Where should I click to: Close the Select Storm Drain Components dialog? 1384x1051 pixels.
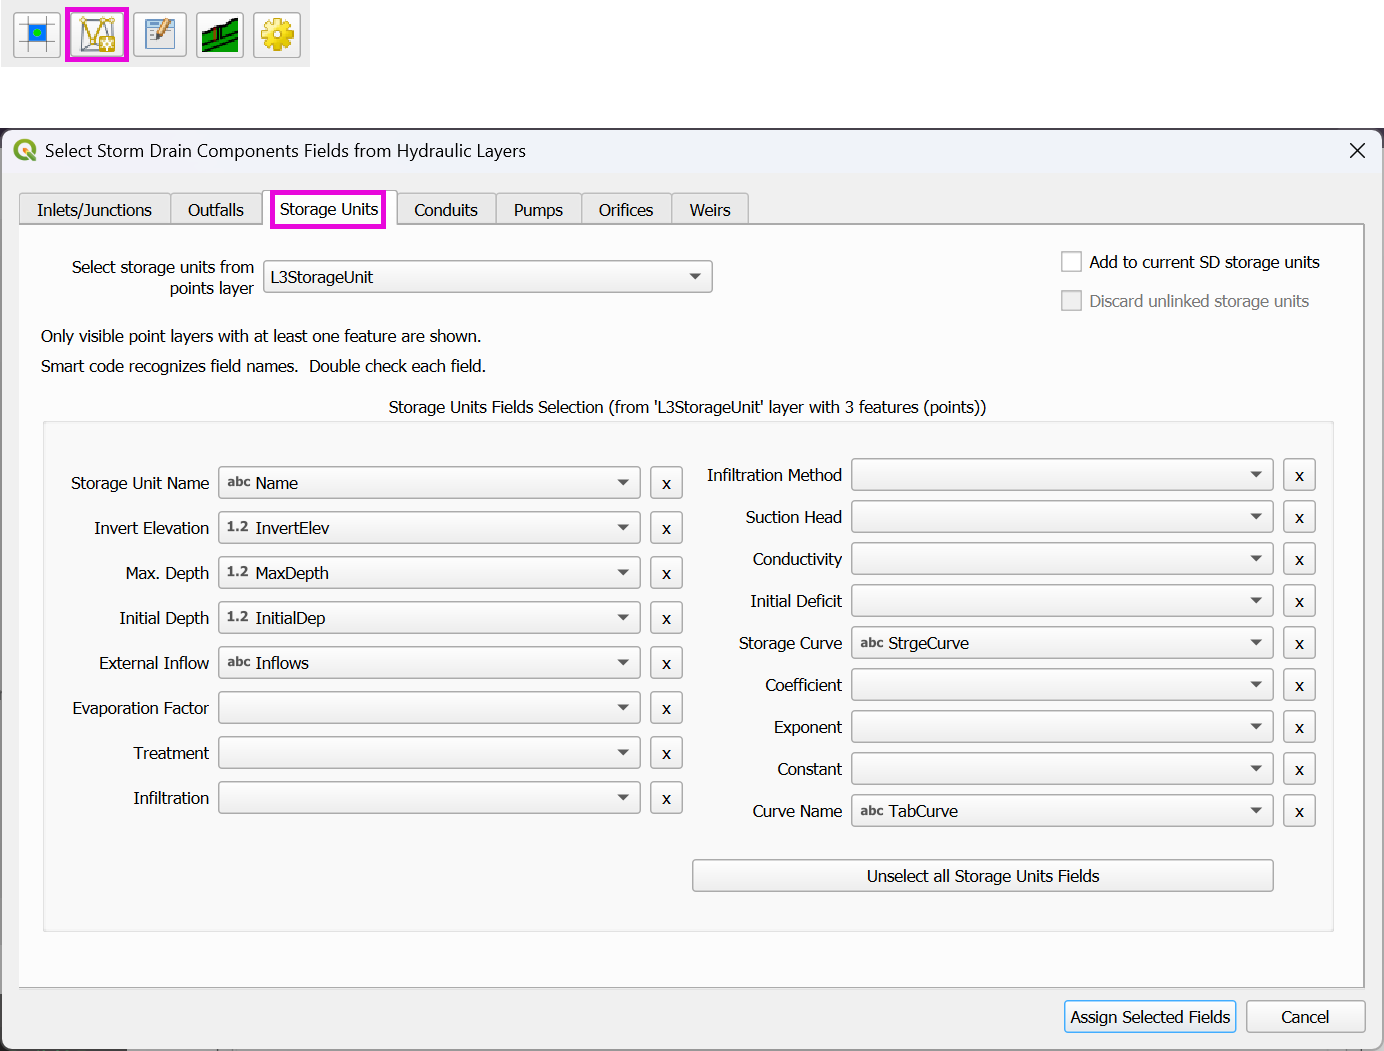coord(1357,151)
